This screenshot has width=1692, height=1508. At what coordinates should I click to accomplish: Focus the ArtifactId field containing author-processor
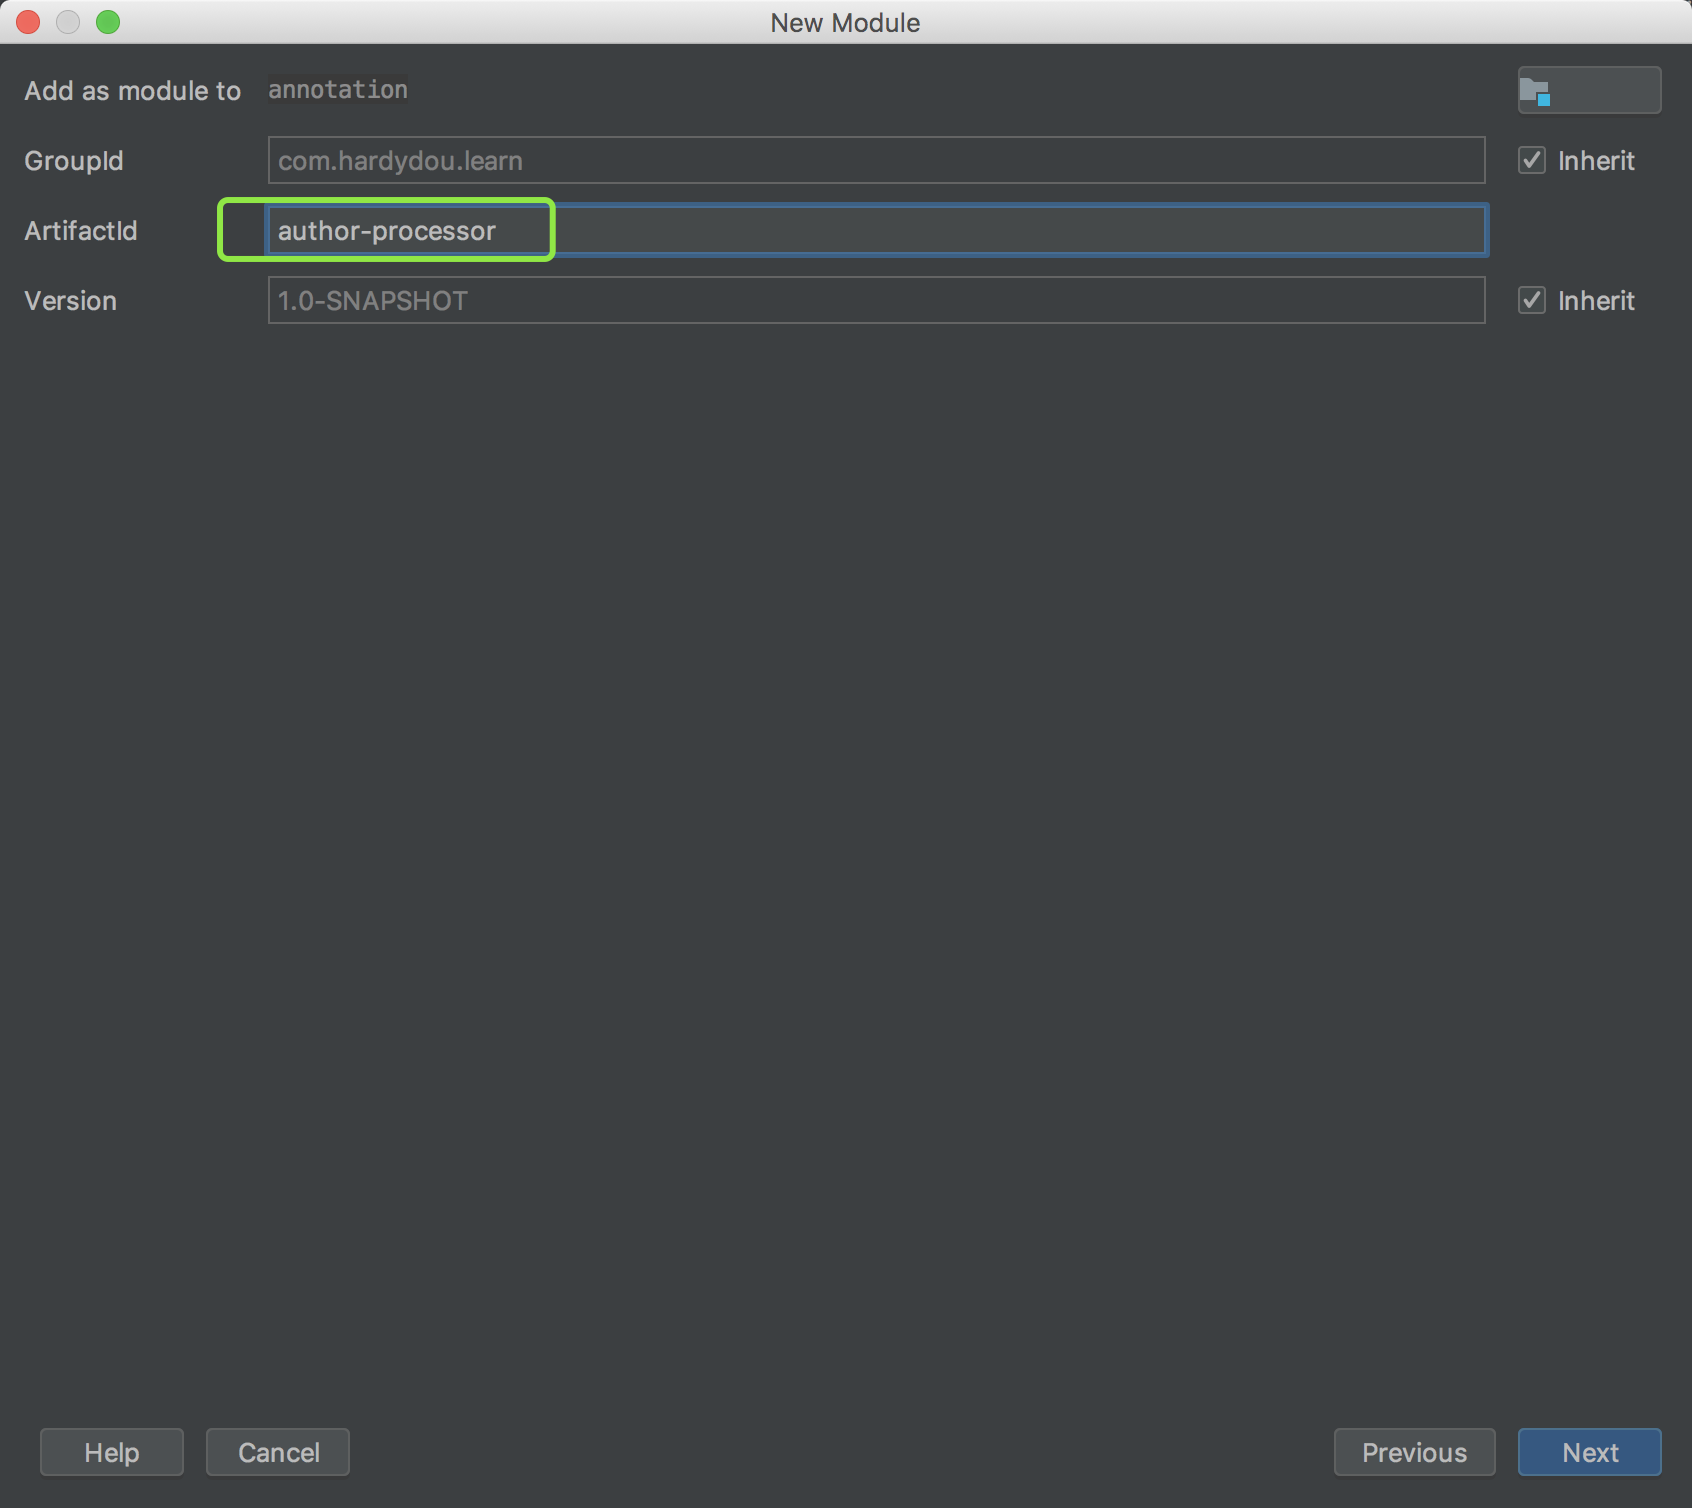tap(875, 231)
